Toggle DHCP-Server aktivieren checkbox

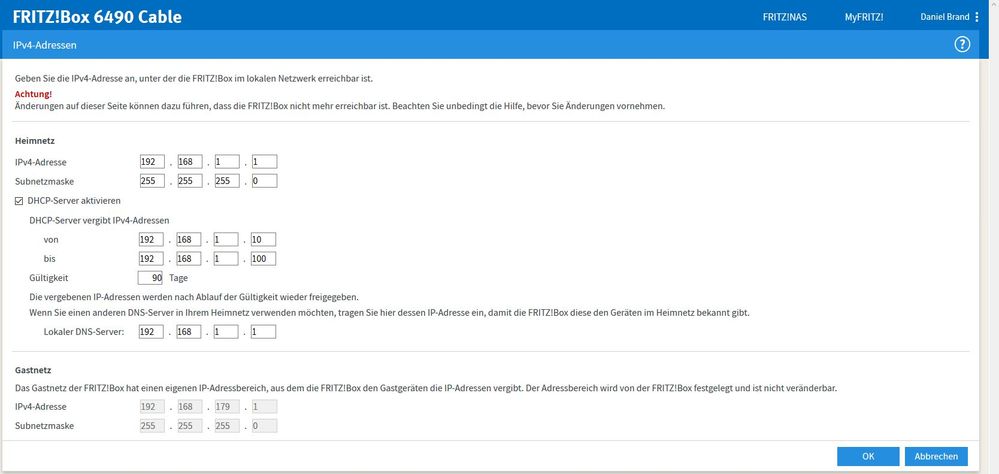pyautogui.click(x=19, y=201)
